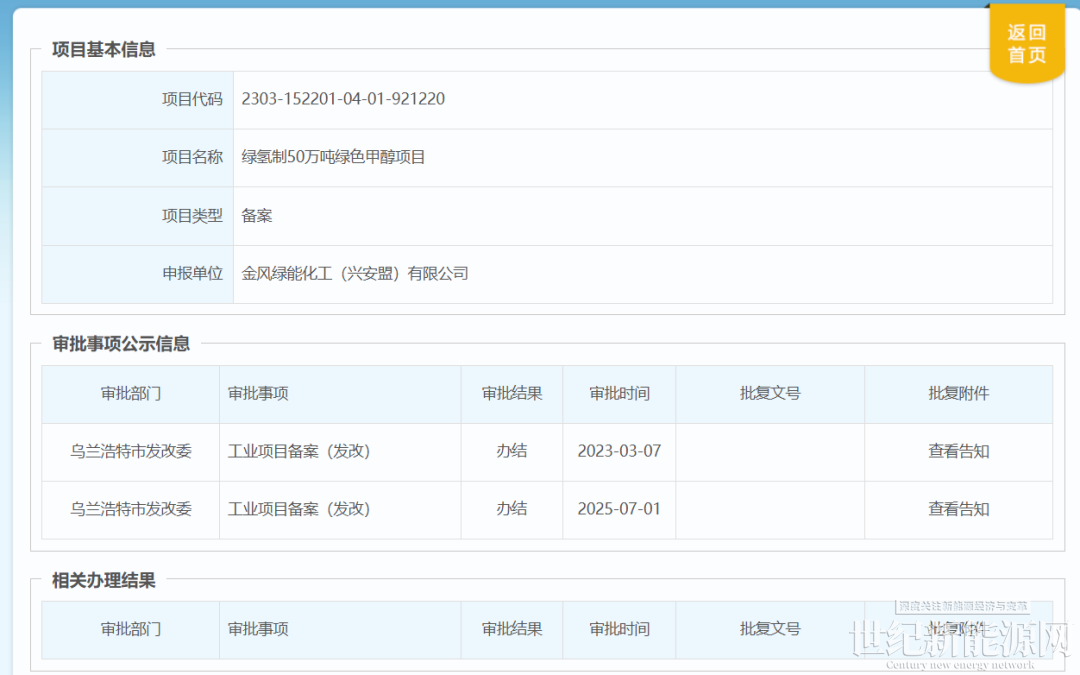Click 审批时间 header in 审批事项公示信息 table
This screenshot has width=1080, height=675.
click(619, 393)
